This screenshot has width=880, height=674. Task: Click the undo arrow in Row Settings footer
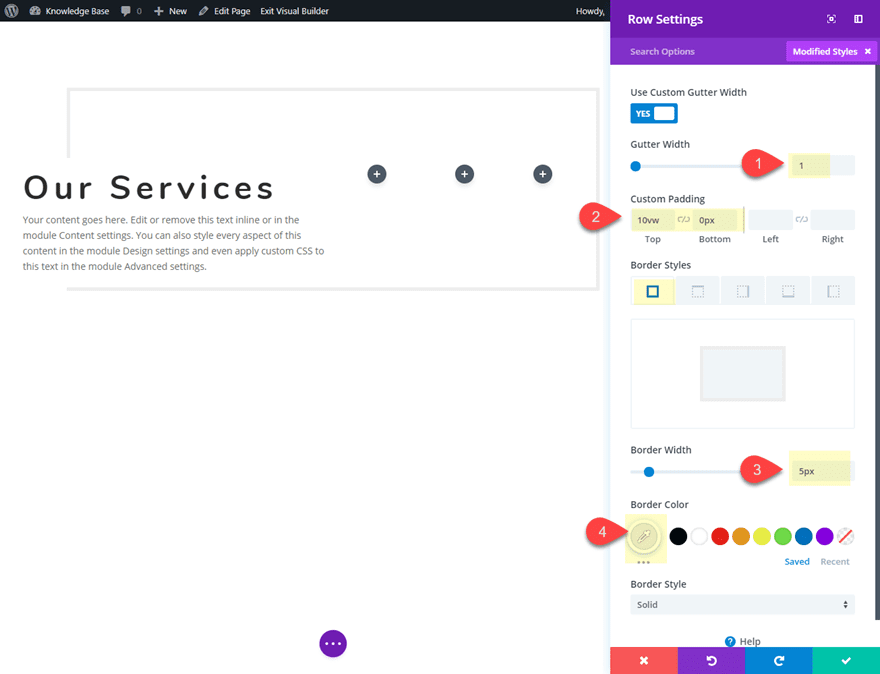711,660
